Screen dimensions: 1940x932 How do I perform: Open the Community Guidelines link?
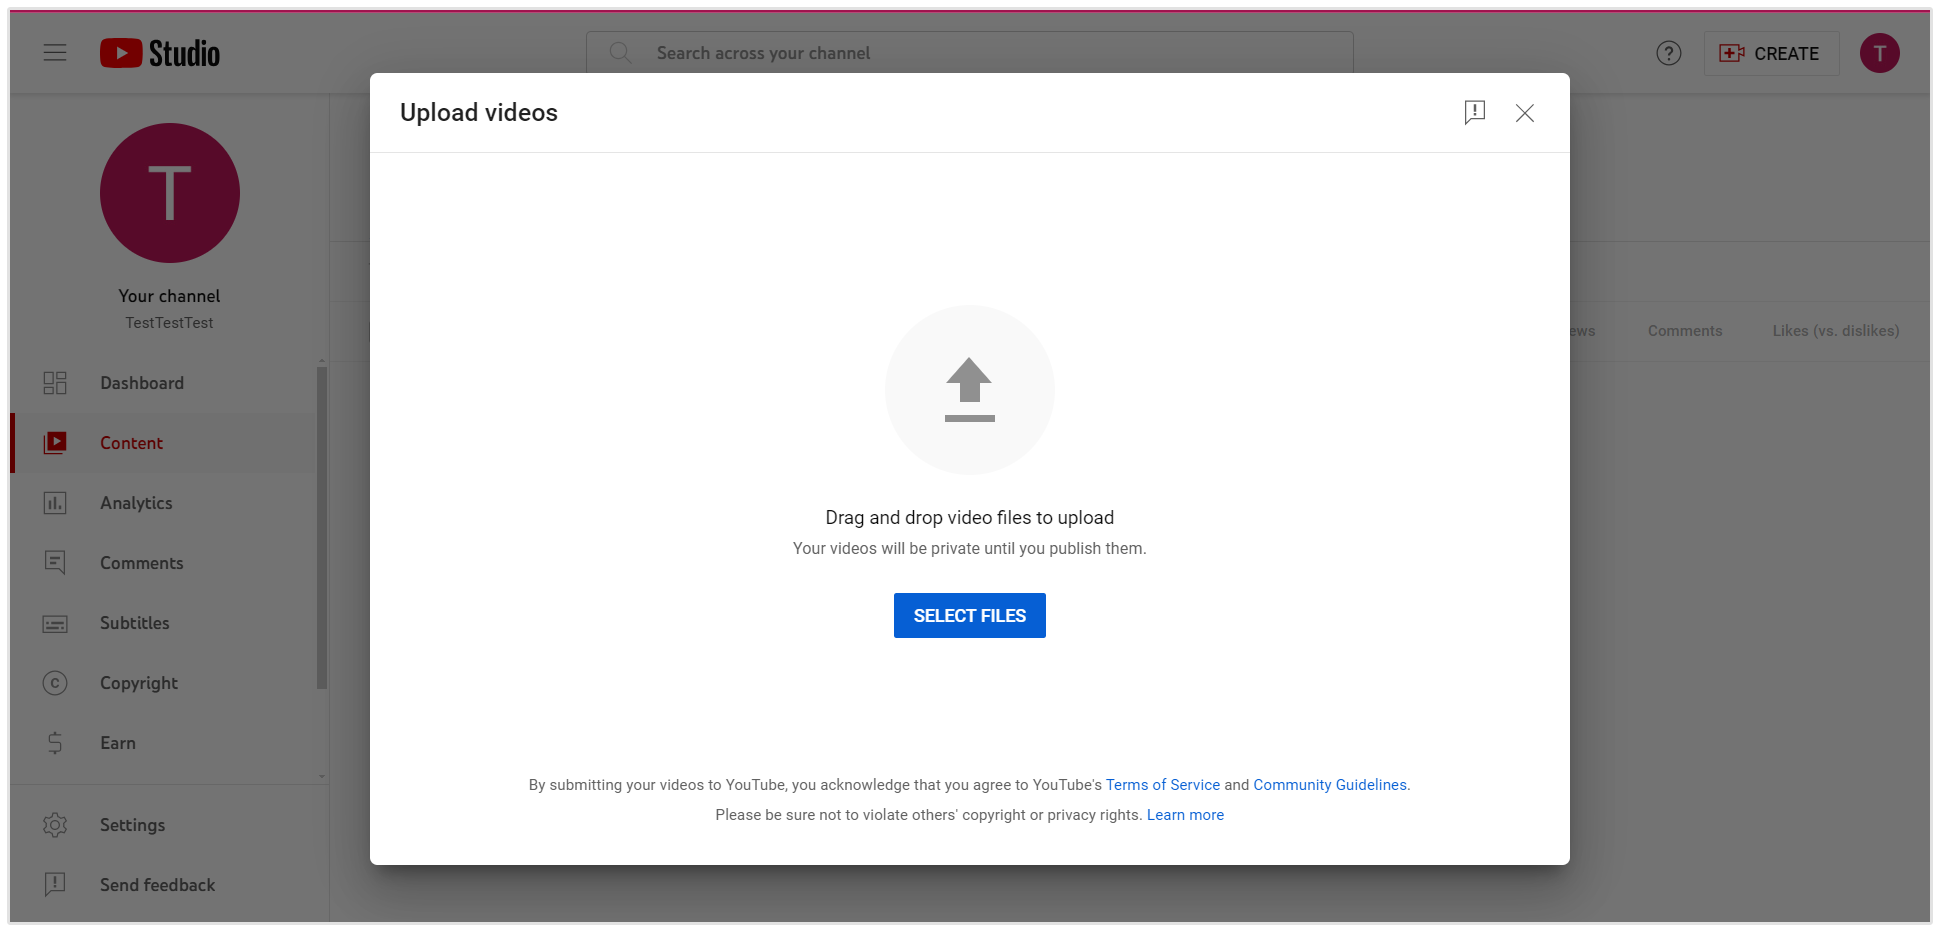point(1330,785)
